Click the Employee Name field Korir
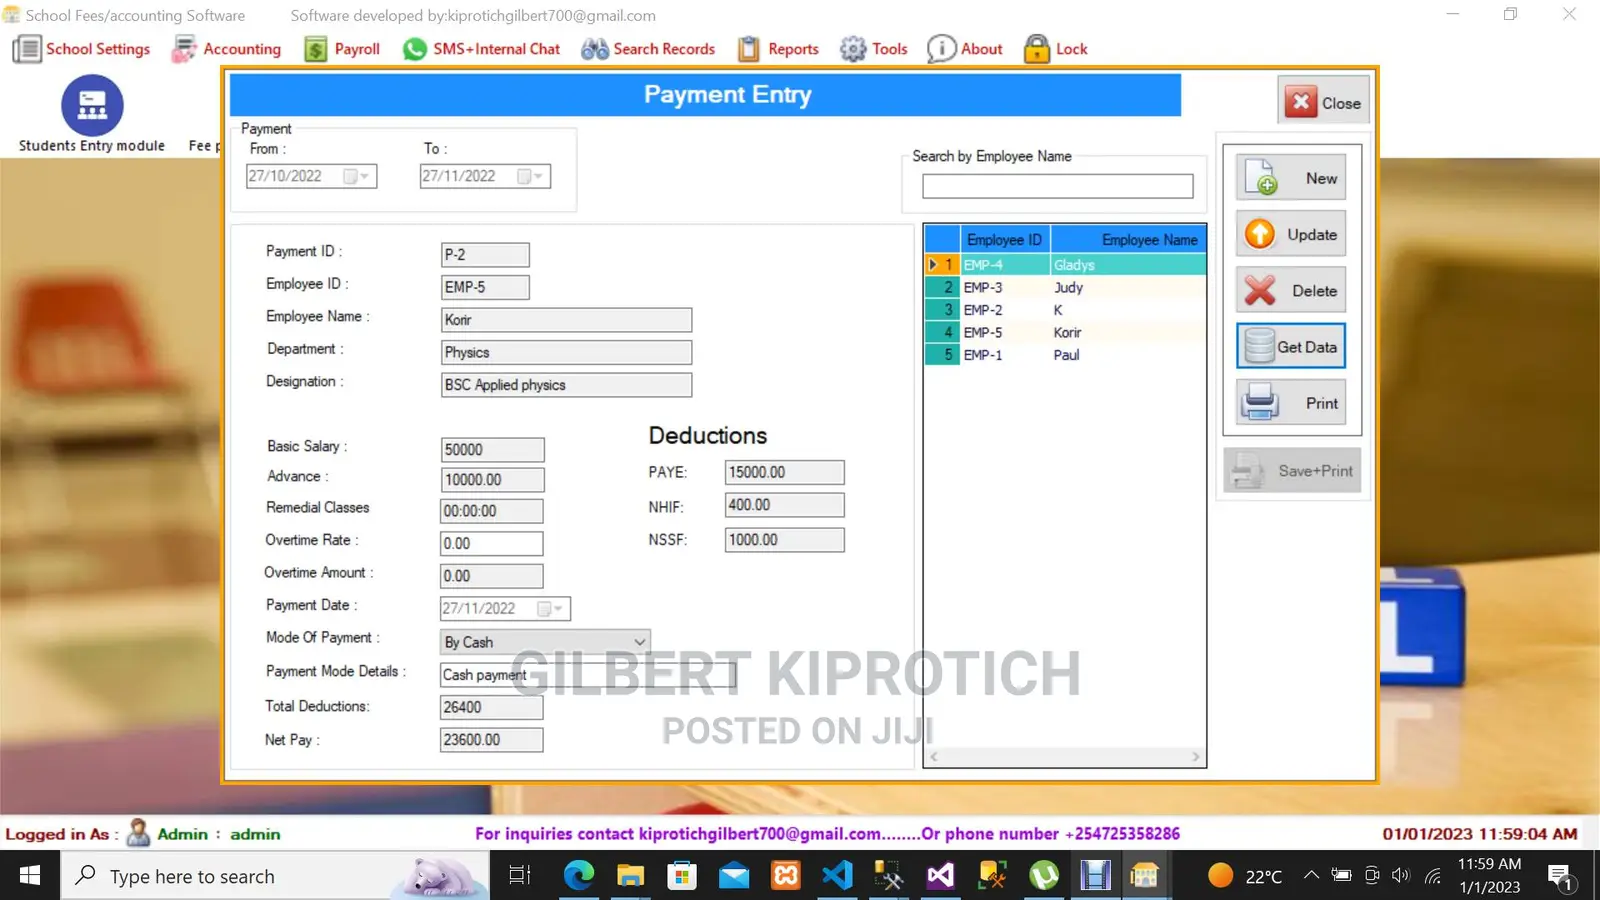The image size is (1600, 900). tap(566, 320)
